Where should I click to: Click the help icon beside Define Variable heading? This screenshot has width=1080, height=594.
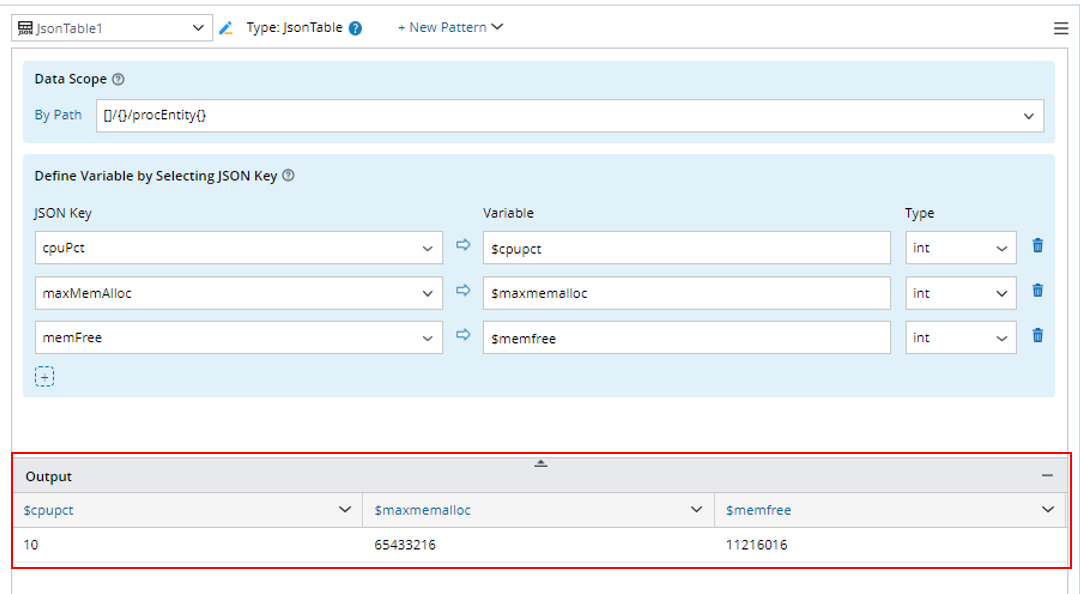288,176
